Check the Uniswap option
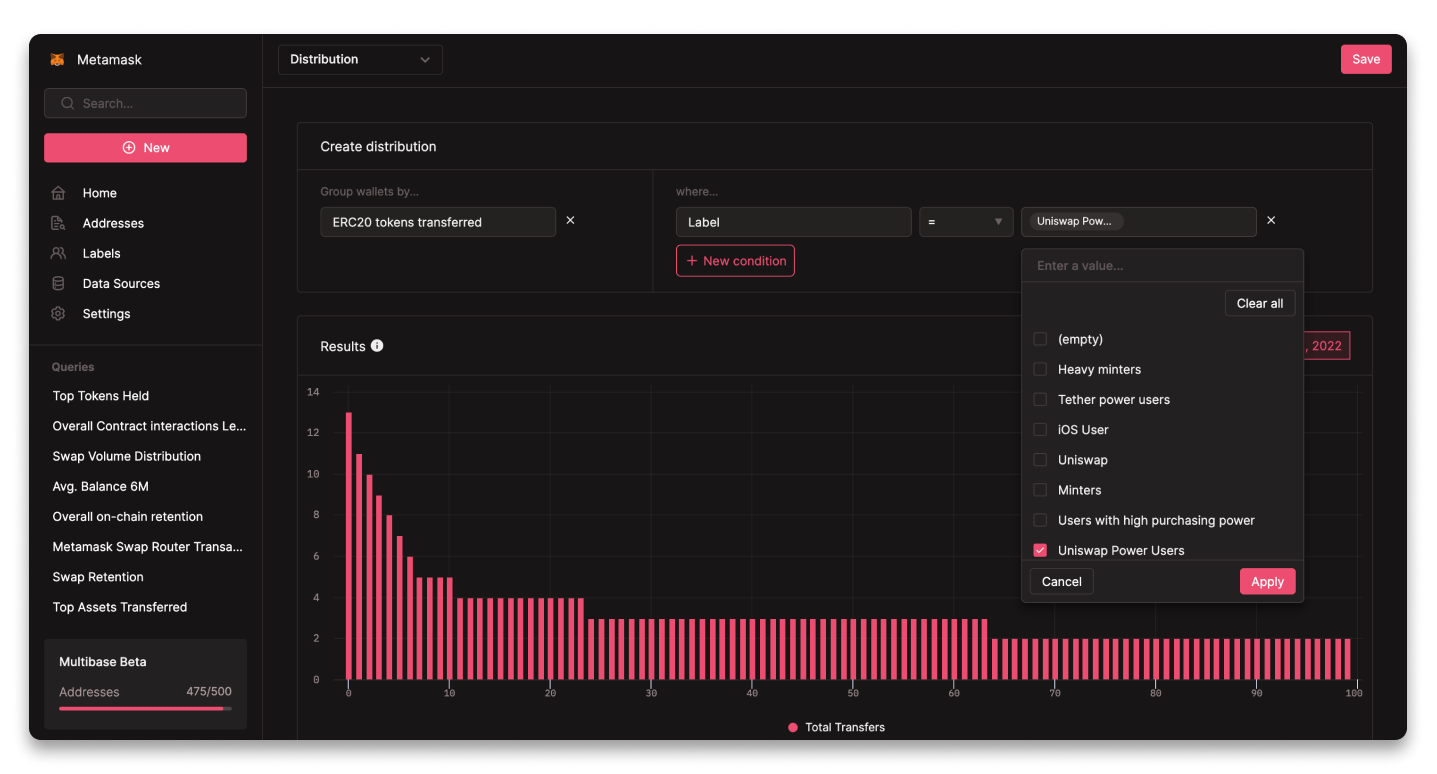Viewport: 1437px width, 774px height. point(1040,460)
